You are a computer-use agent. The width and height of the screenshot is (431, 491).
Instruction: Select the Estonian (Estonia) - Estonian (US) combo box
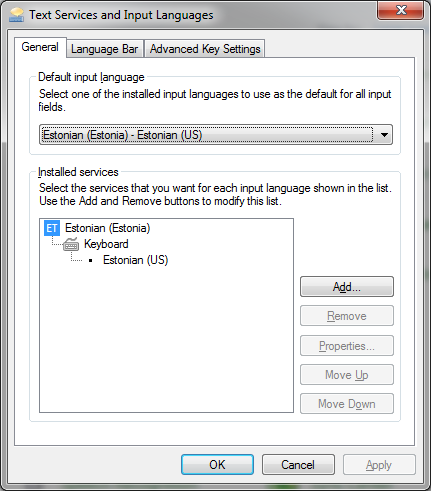click(x=216, y=135)
